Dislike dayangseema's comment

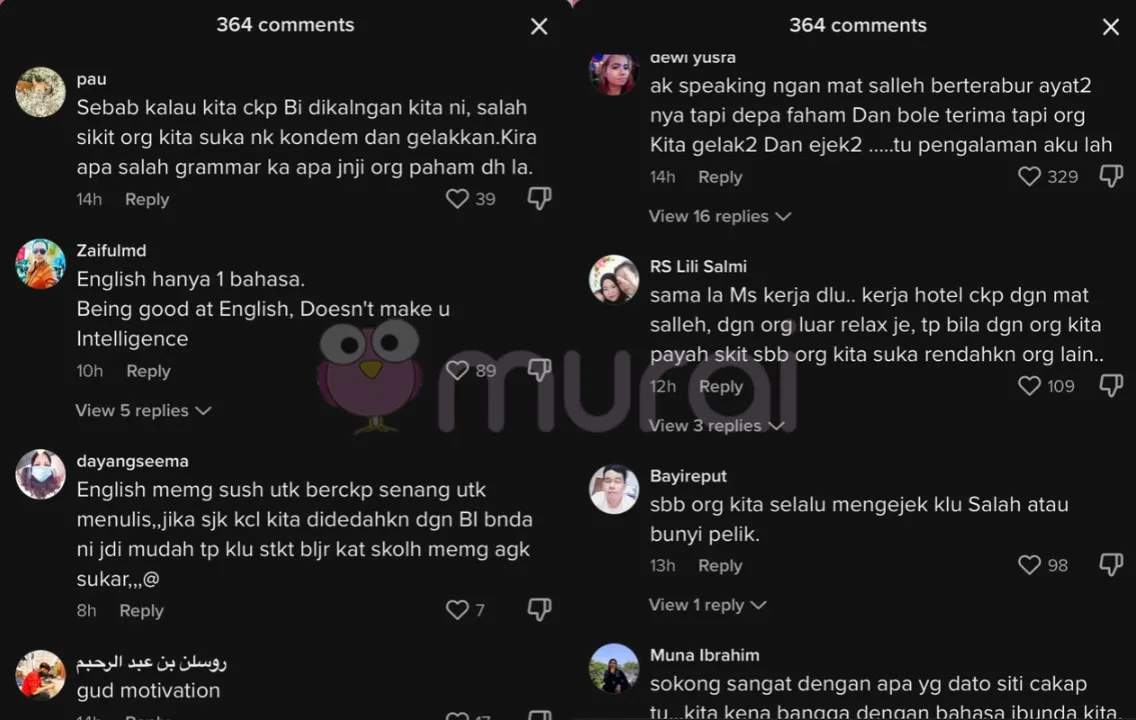(x=540, y=610)
